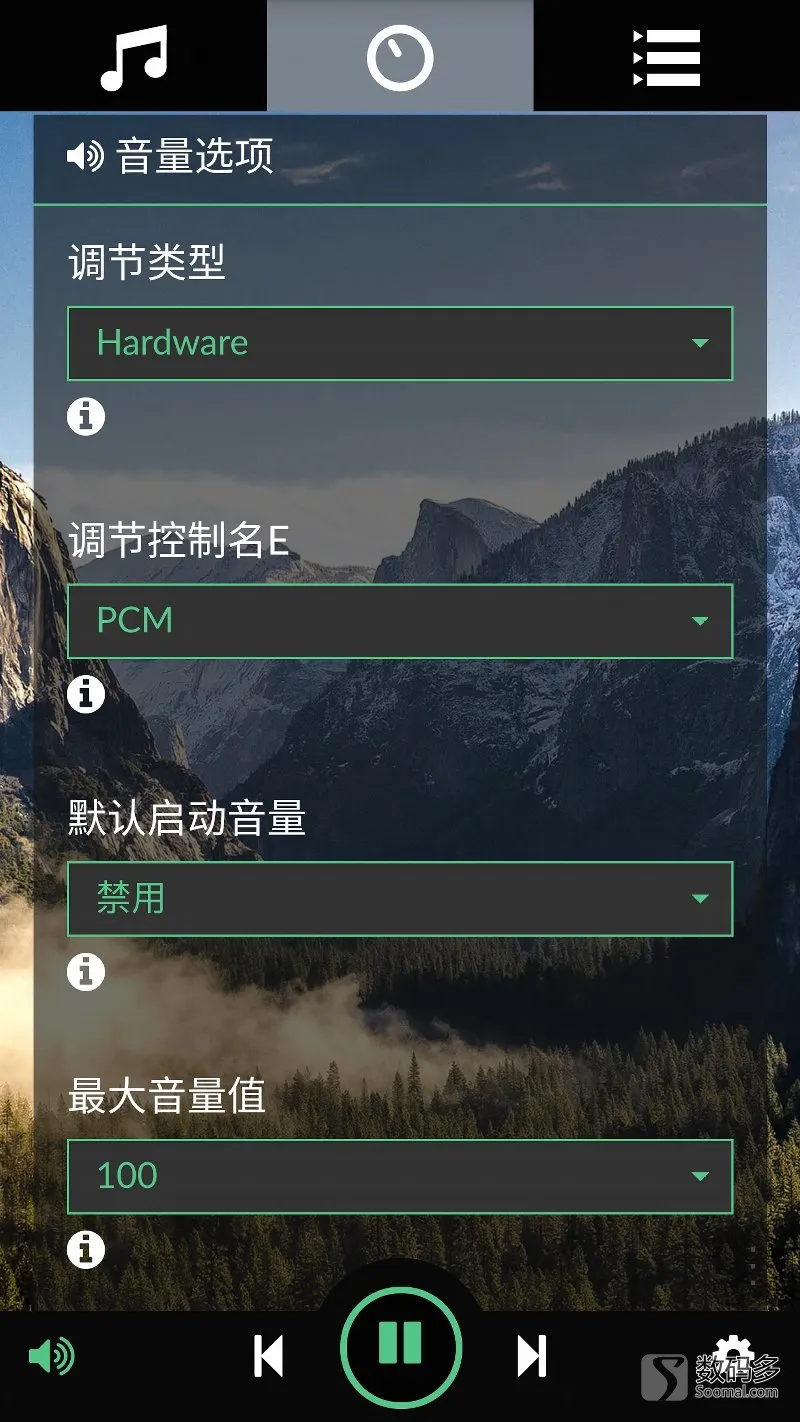Click info icon under PCM dropdown
800x1422 pixels.
(x=86, y=693)
